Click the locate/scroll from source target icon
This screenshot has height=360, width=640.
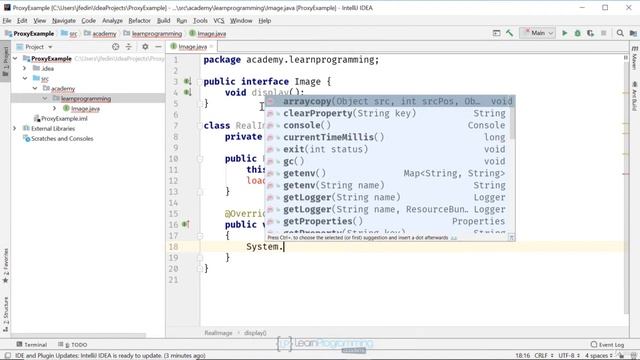(x=116, y=47)
